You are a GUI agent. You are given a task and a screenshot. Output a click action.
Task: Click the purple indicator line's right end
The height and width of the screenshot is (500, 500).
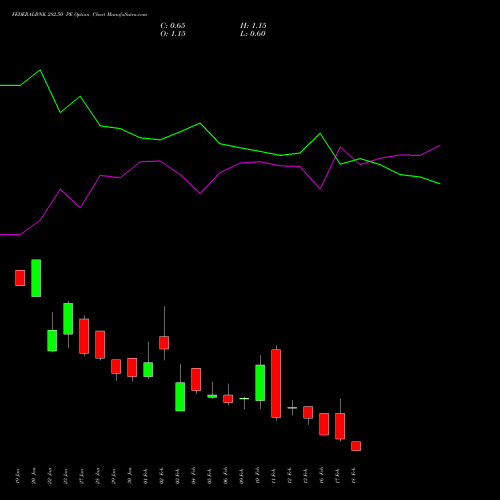440,146
